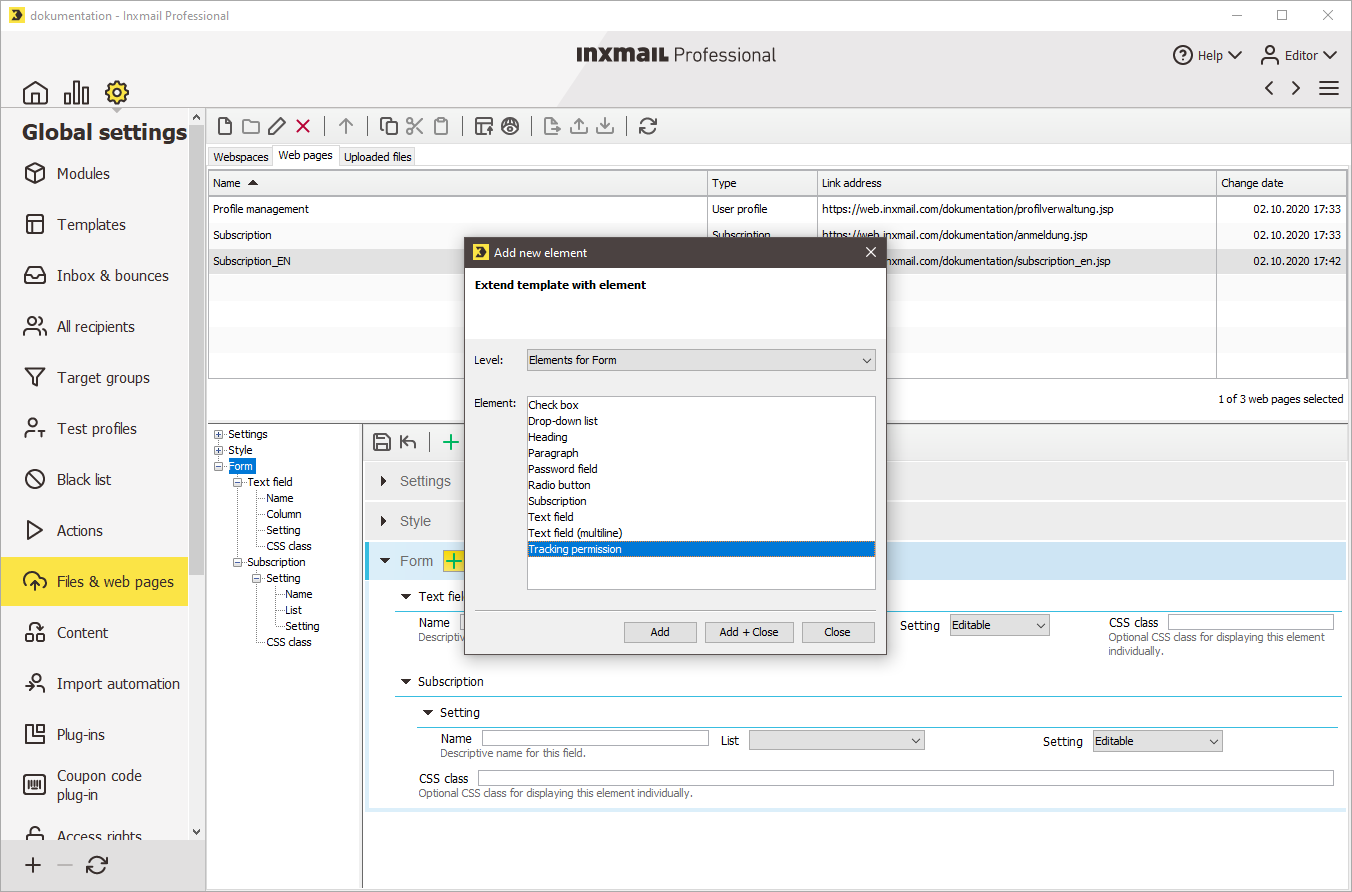
Task: Open the Home tab icon
Action: pyautogui.click(x=35, y=93)
